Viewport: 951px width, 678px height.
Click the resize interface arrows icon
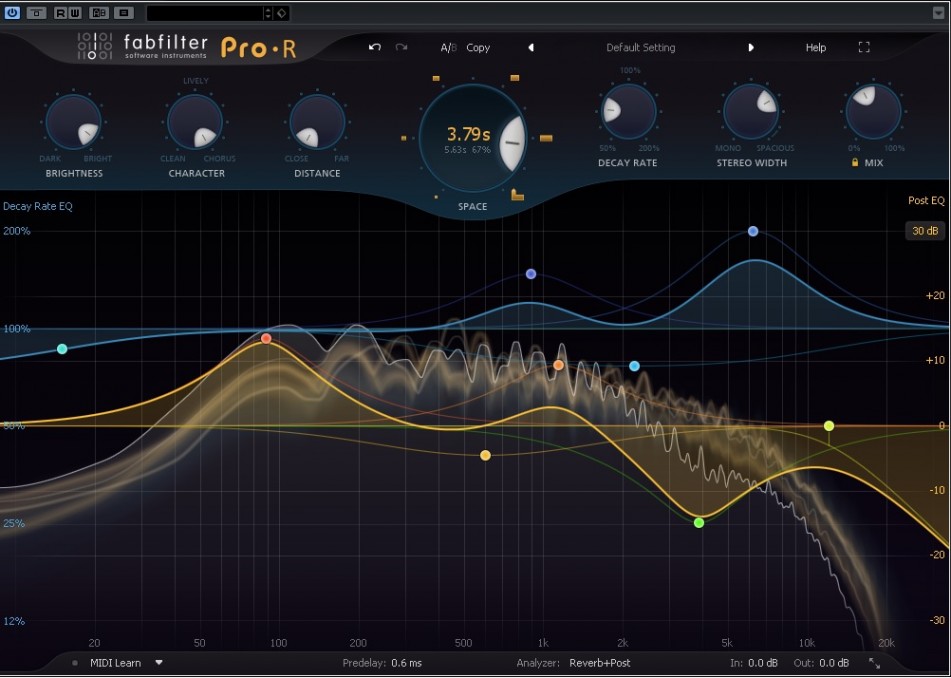[874, 663]
